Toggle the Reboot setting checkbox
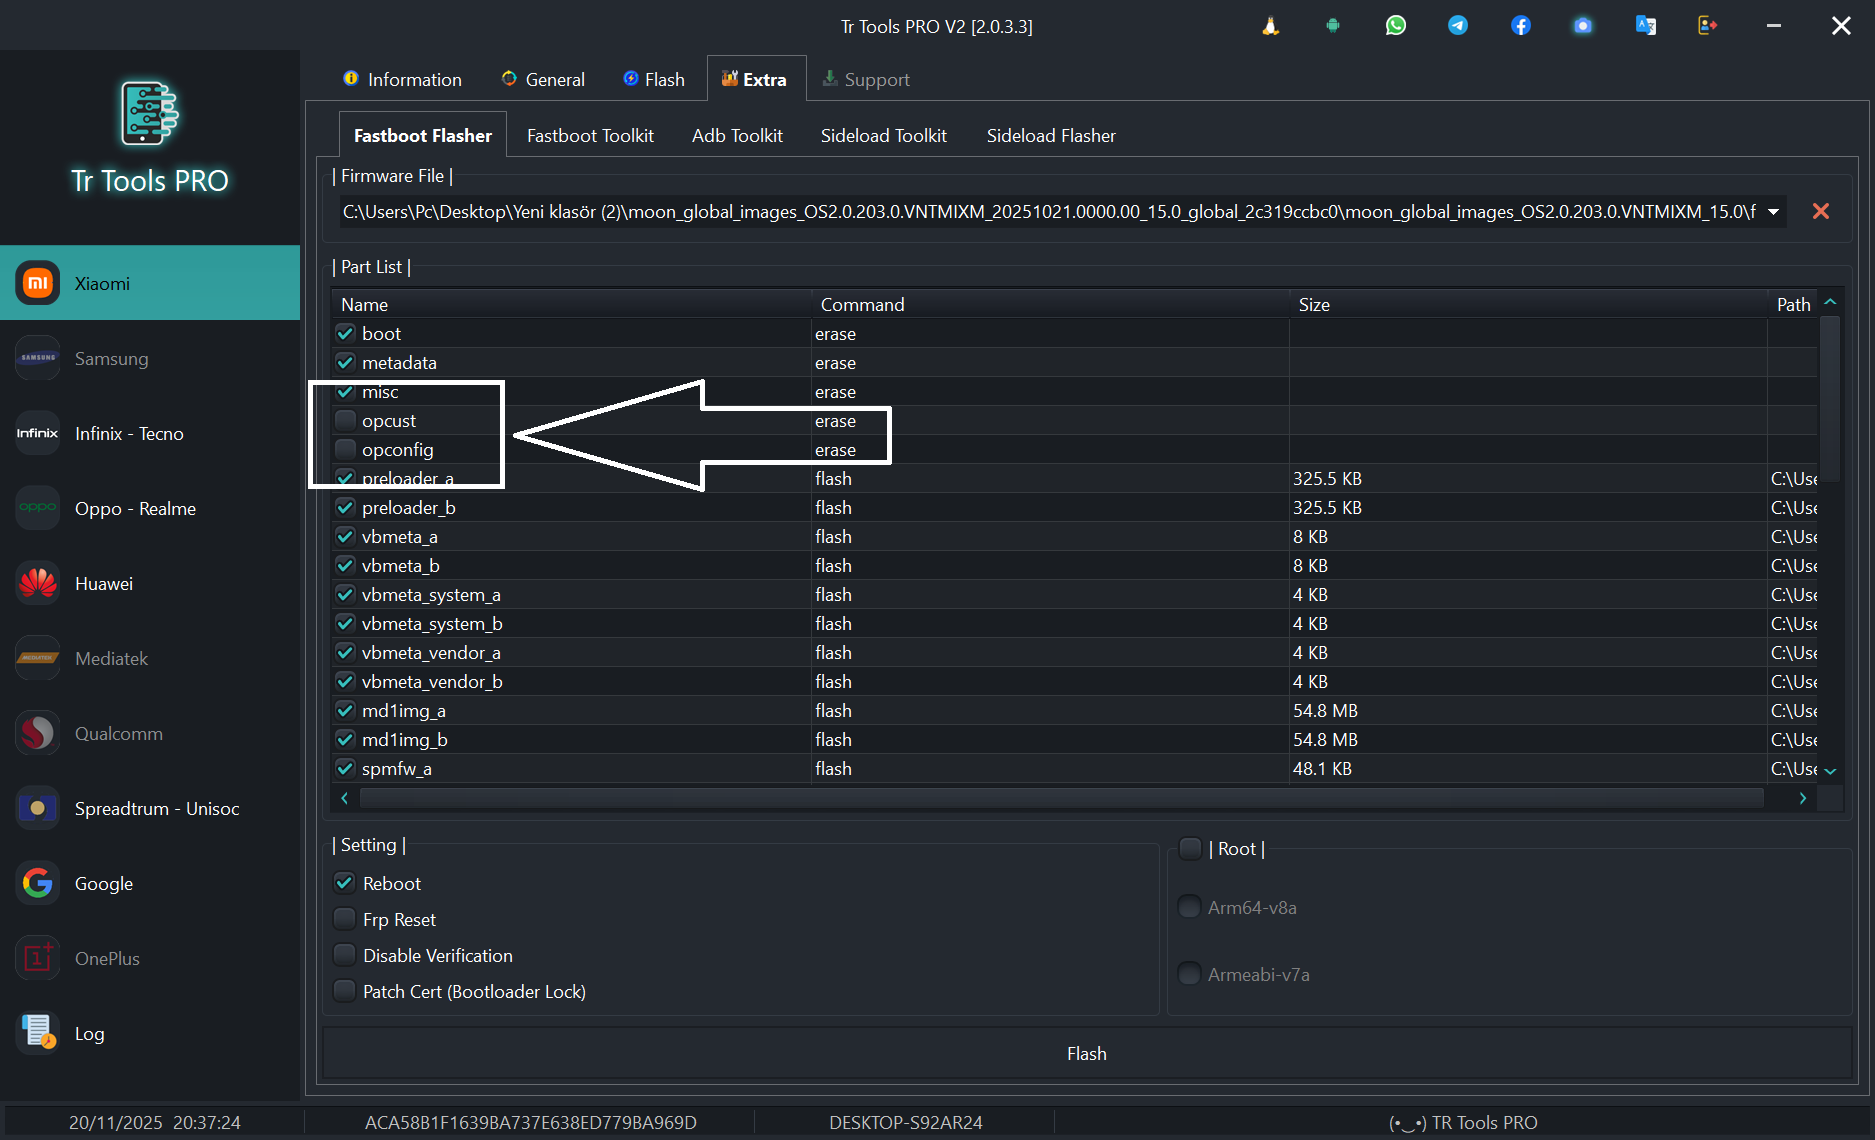The image size is (1875, 1140). tap(344, 883)
